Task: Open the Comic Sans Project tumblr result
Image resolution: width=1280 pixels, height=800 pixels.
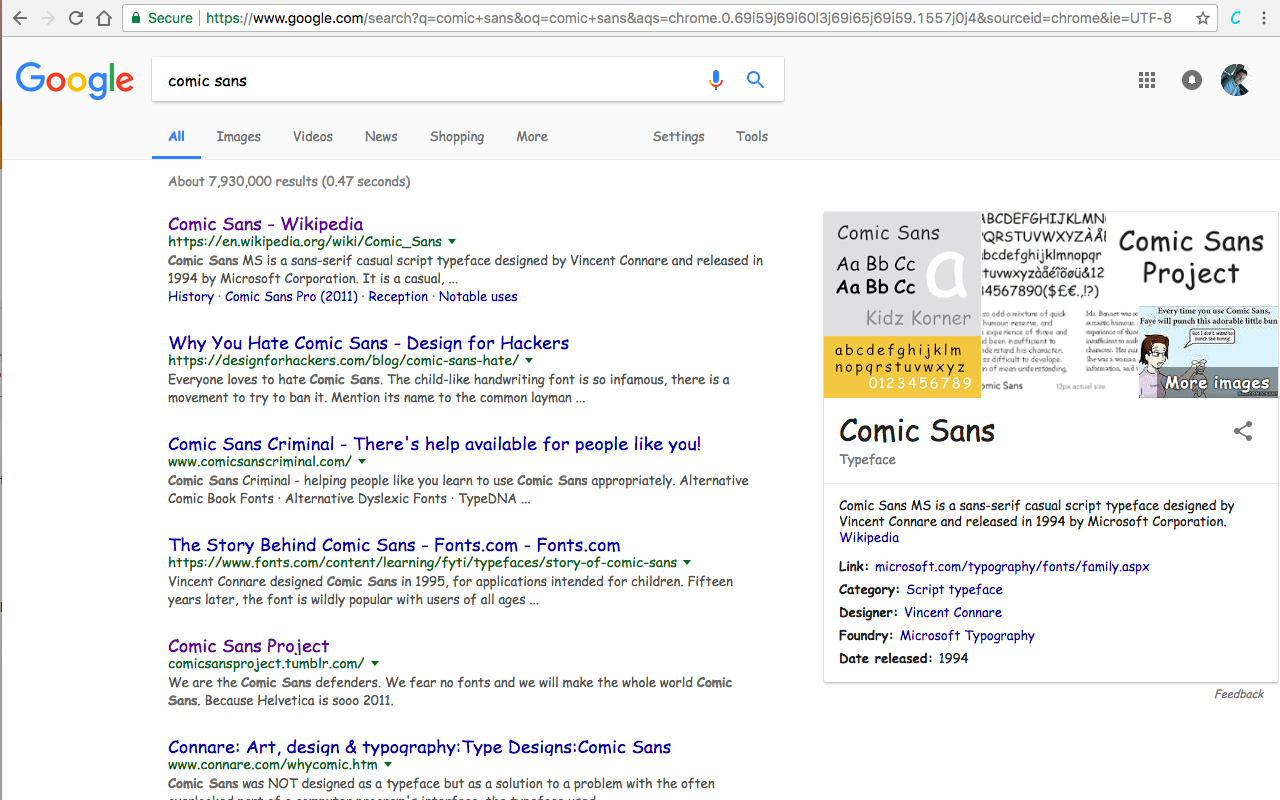Action: click(249, 646)
